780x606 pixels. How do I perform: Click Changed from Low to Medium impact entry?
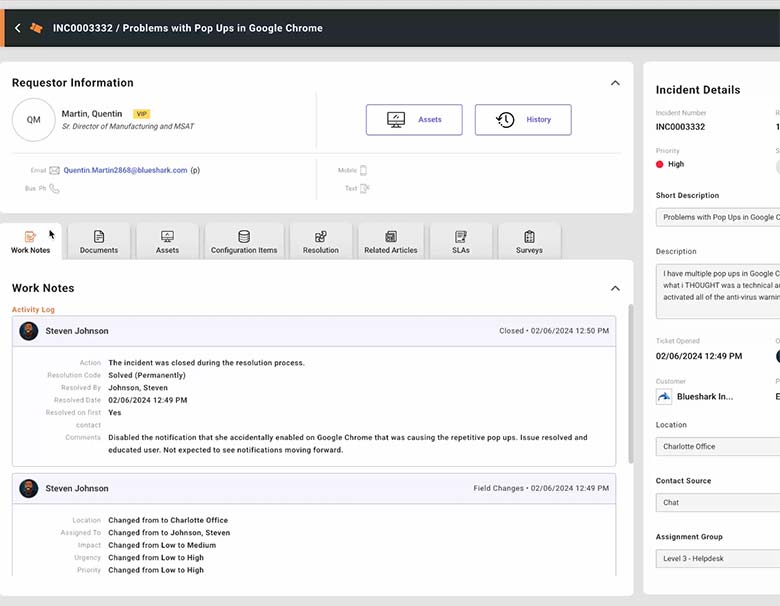pos(162,545)
